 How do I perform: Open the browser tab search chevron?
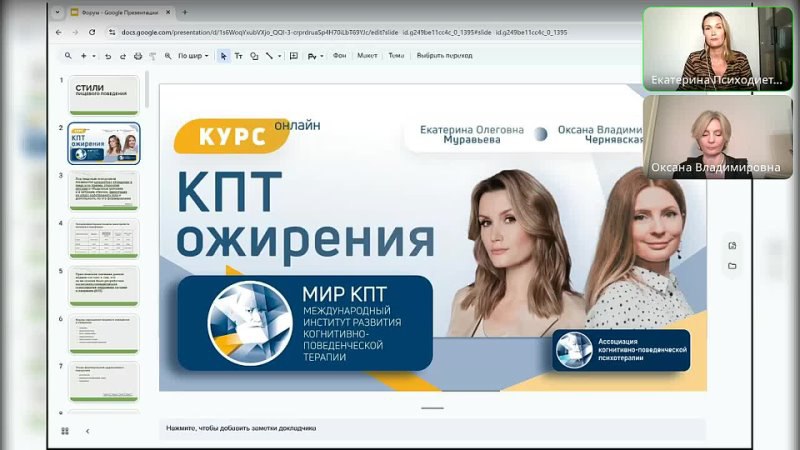[x=57, y=12]
